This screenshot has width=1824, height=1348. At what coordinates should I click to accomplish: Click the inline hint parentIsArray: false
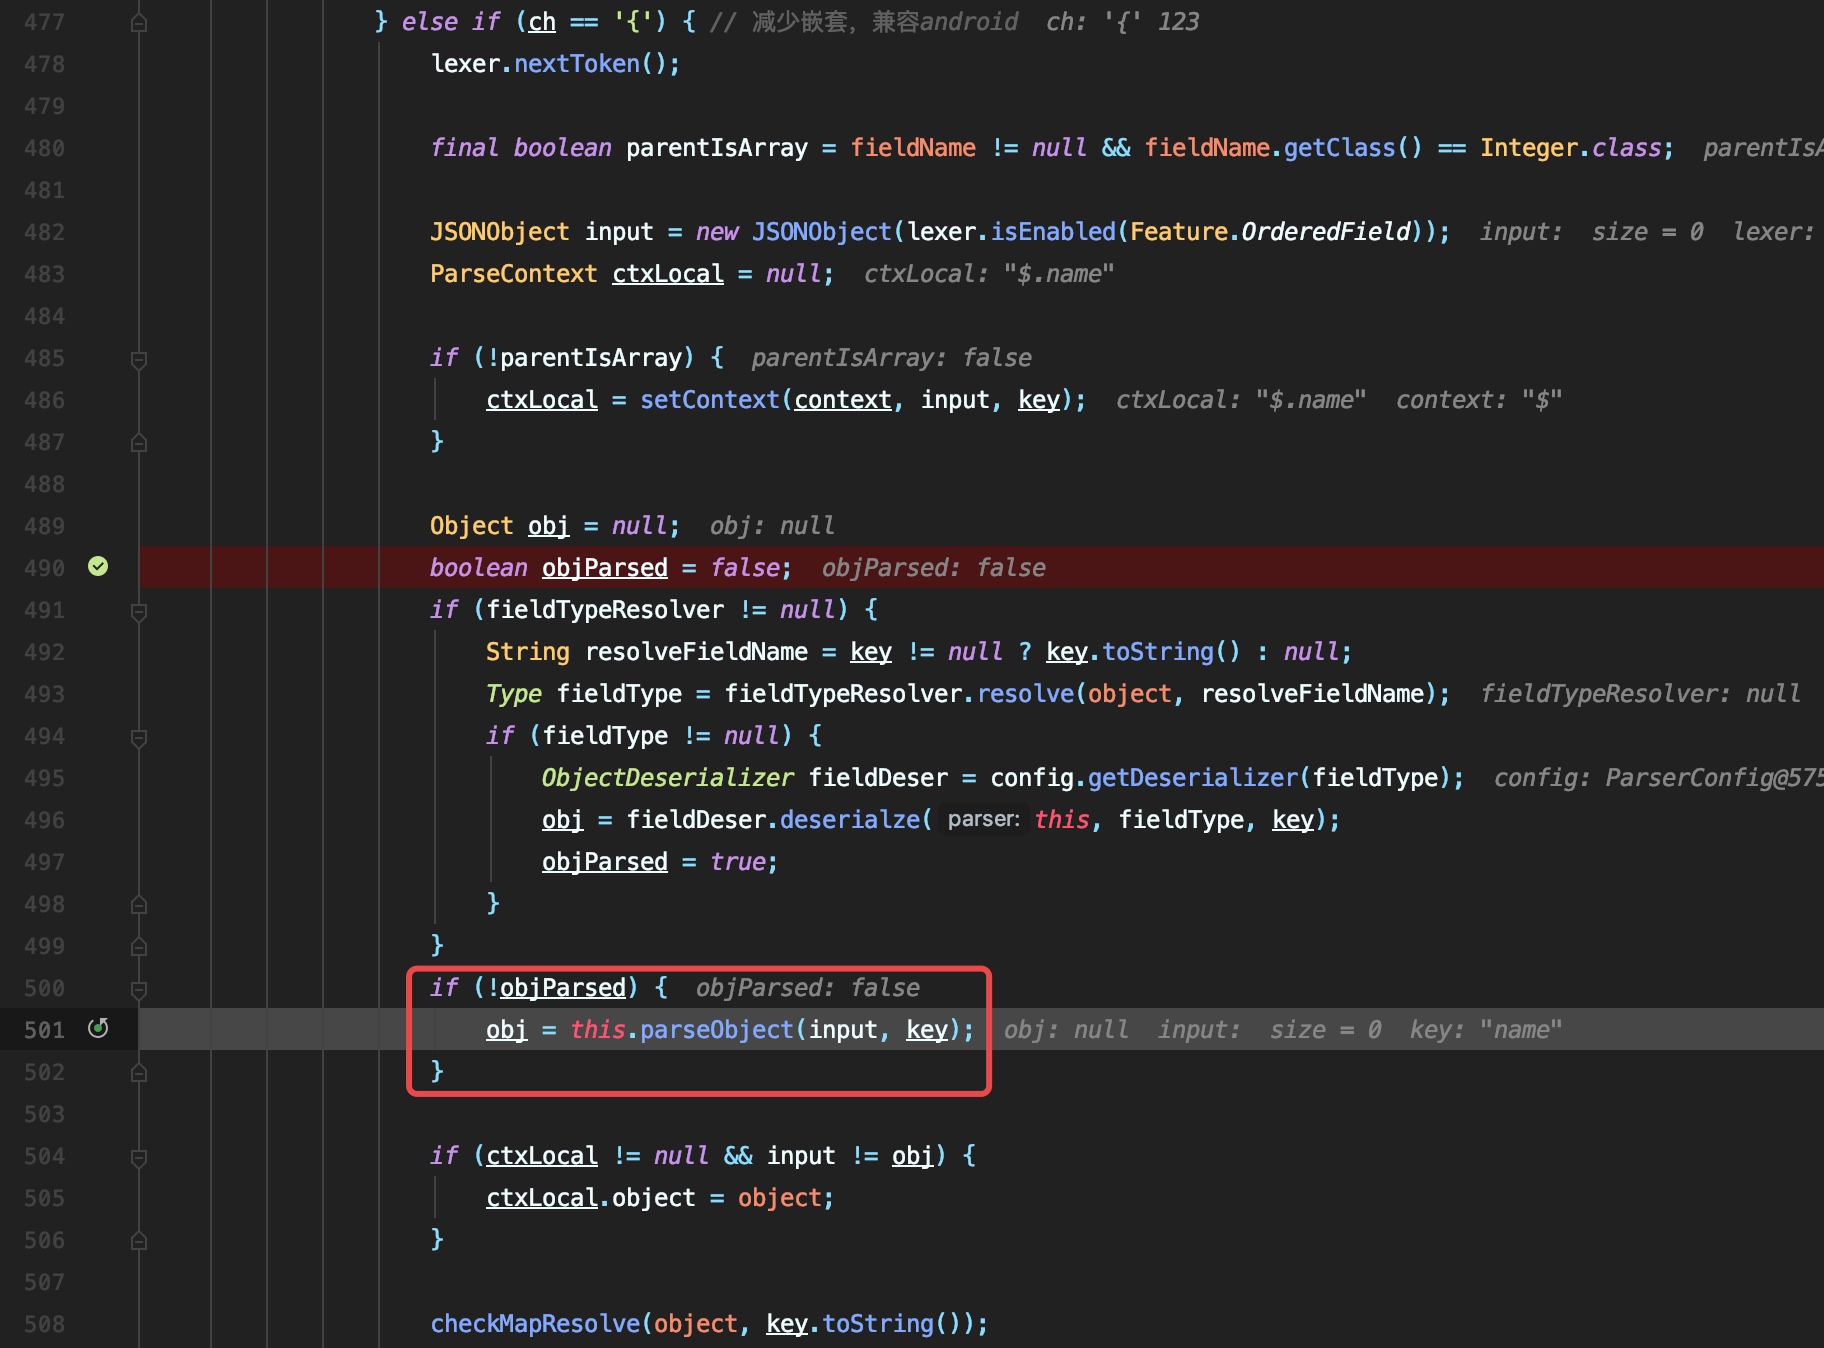[x=891, y=358]
